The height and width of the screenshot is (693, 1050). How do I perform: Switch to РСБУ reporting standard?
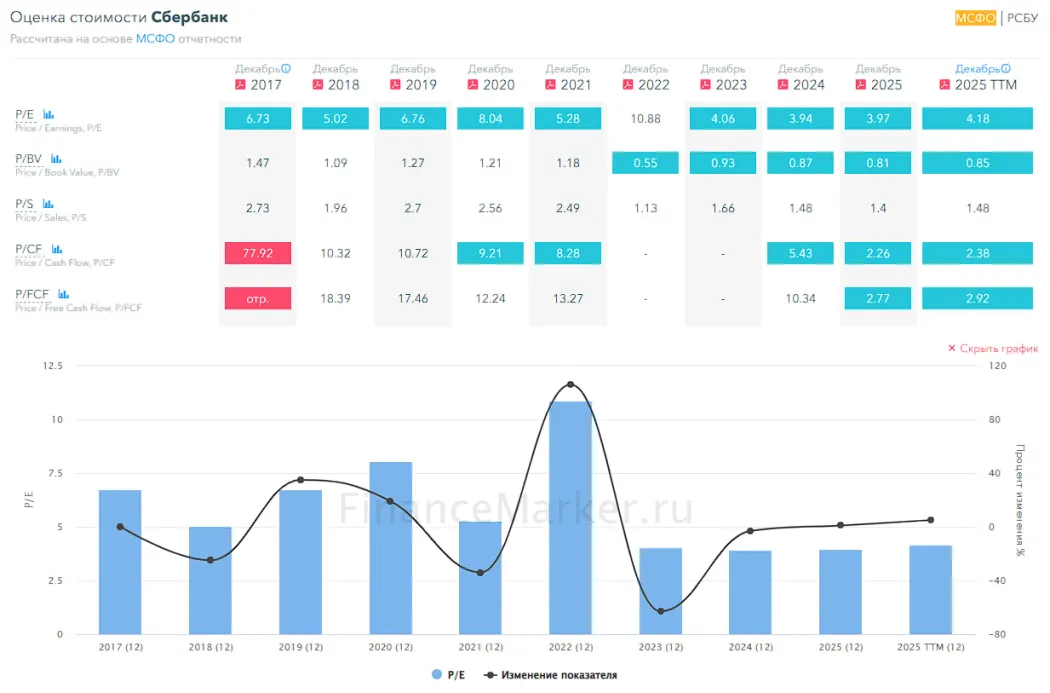(x=1021, y=18)
